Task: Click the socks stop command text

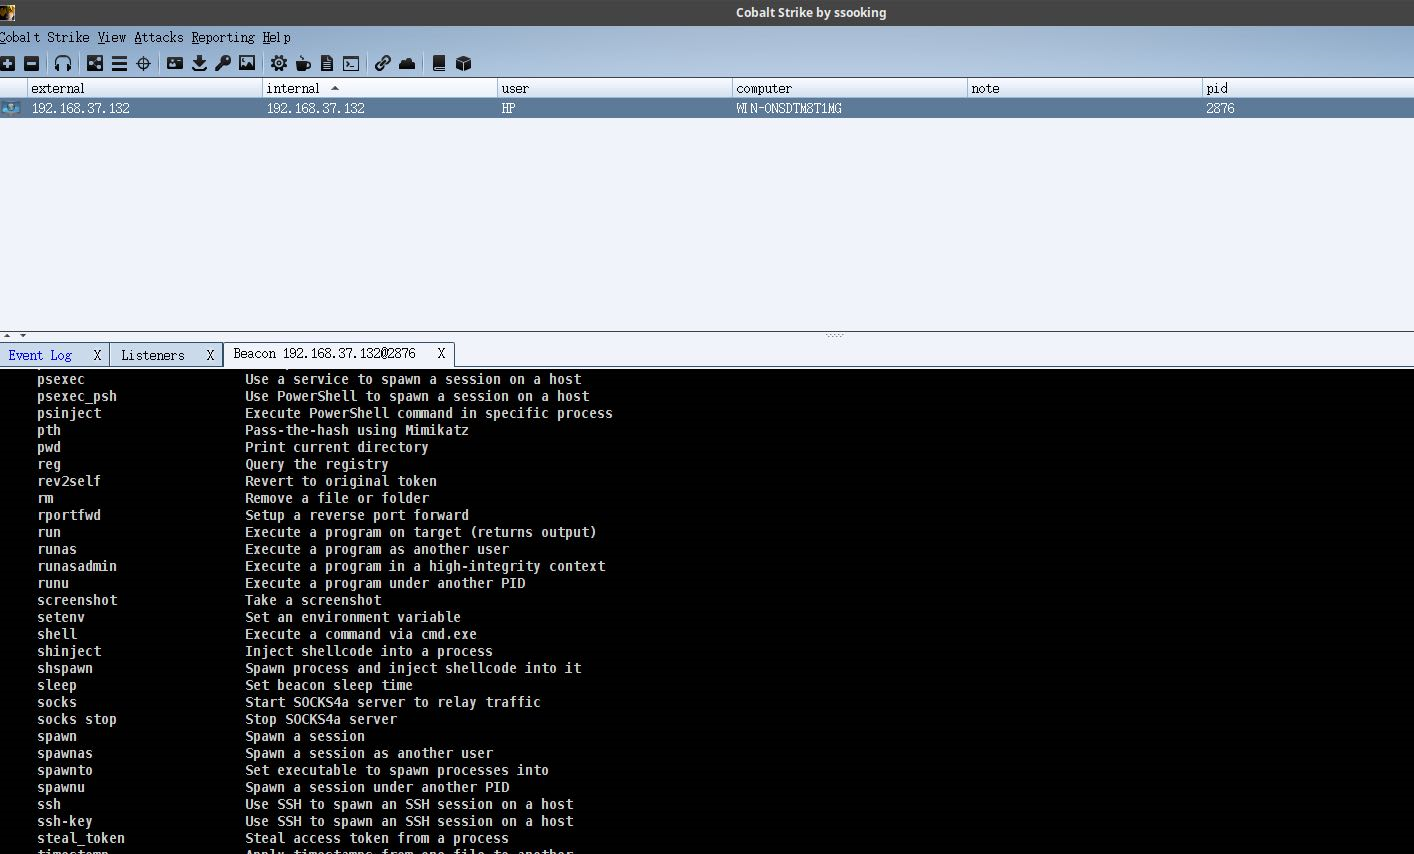Action: point(77,719)
